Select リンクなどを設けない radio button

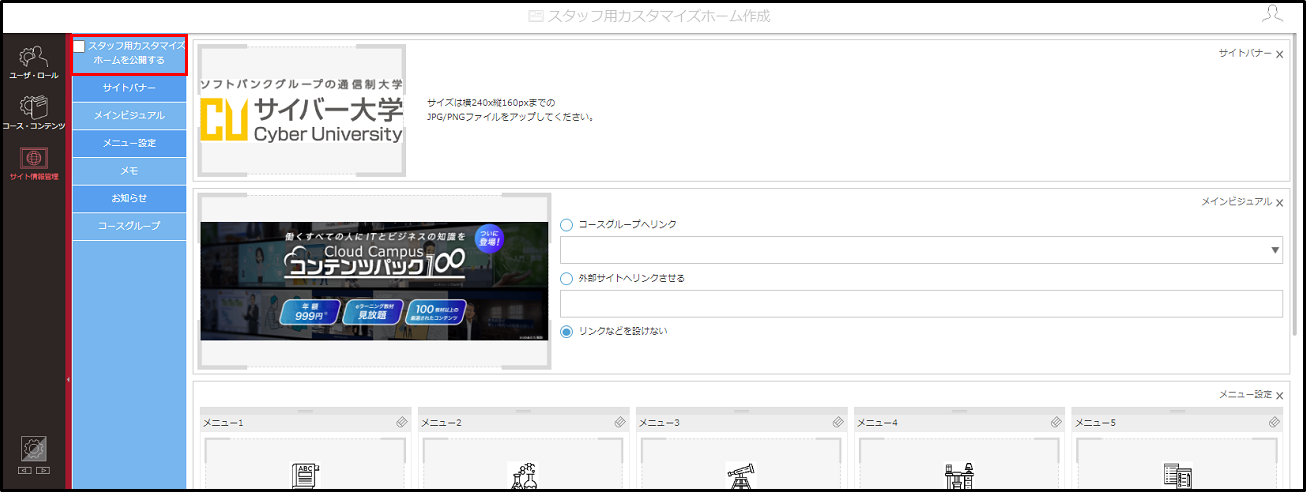(x=567, y=332)
